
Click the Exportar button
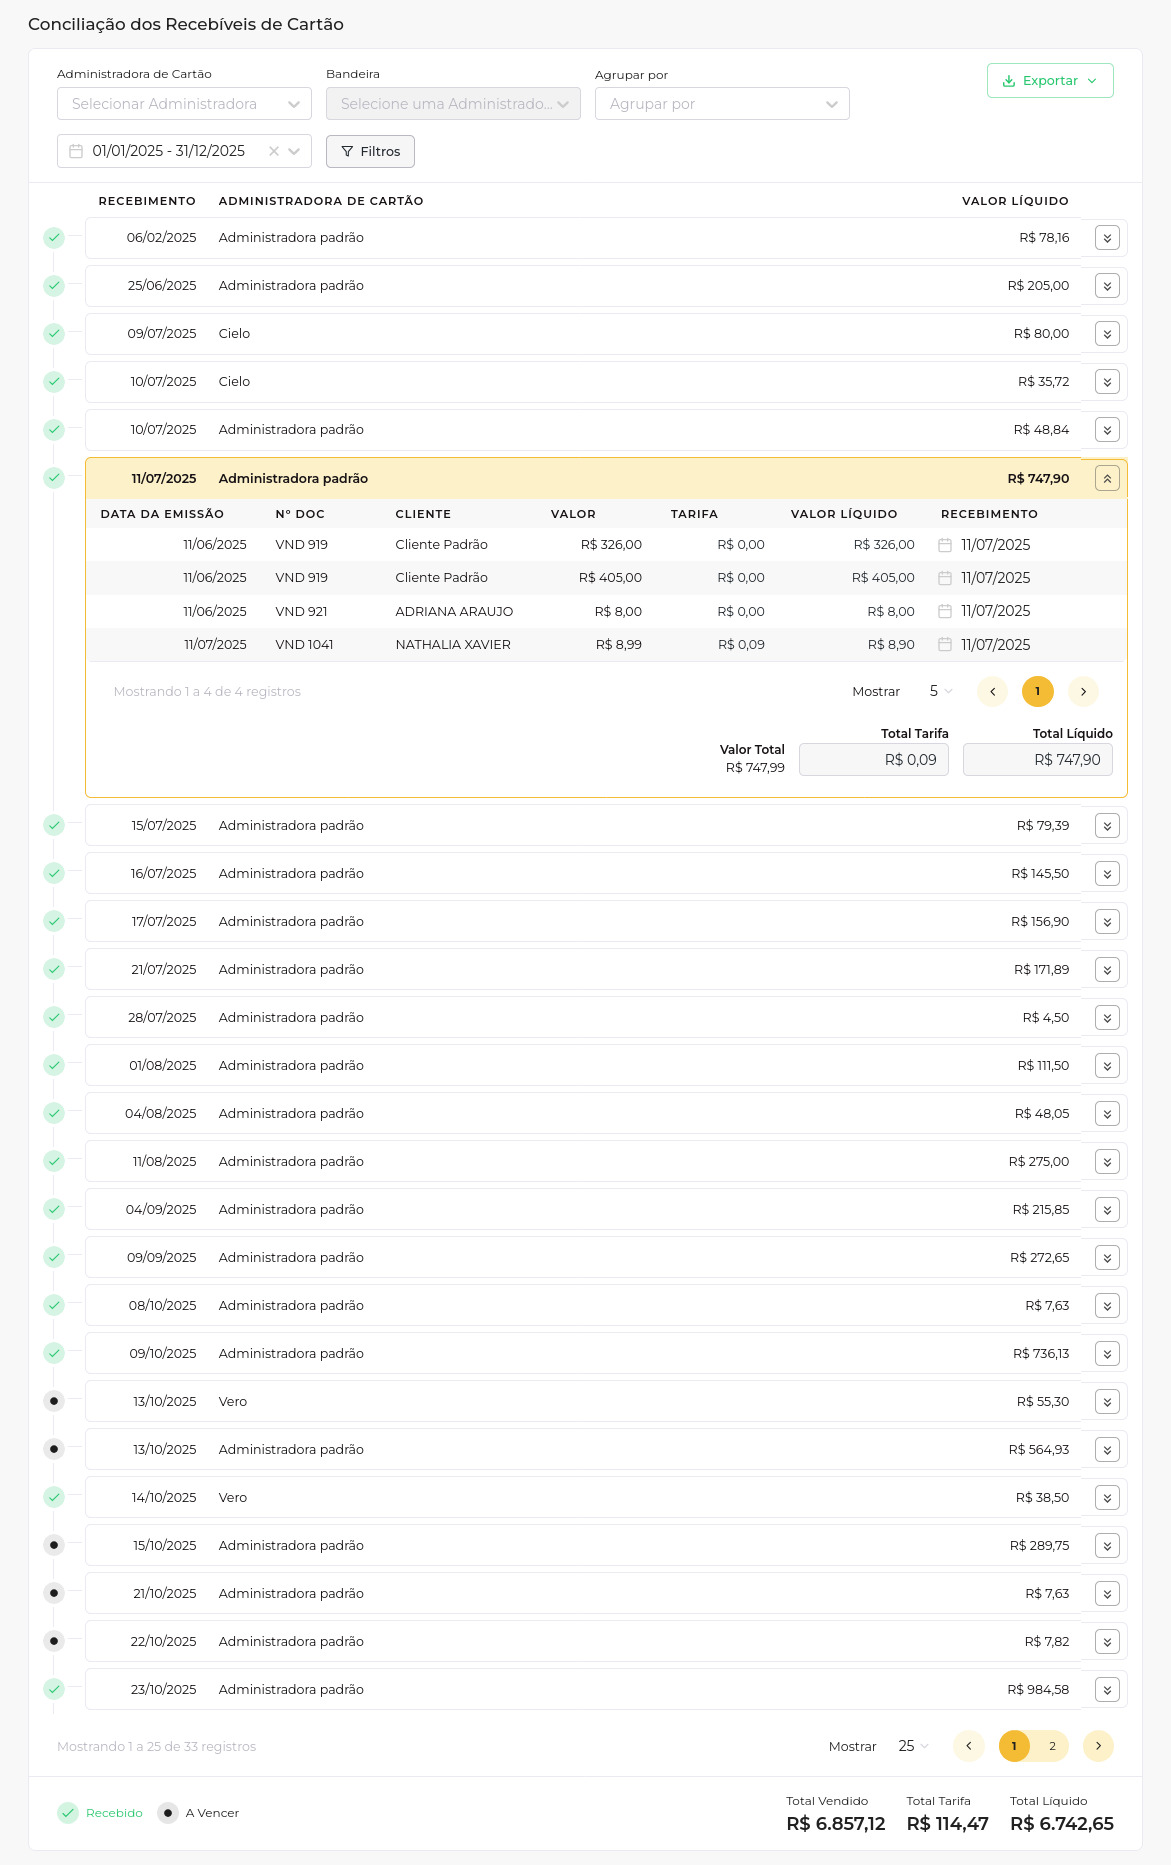[x=1049, y=81]
